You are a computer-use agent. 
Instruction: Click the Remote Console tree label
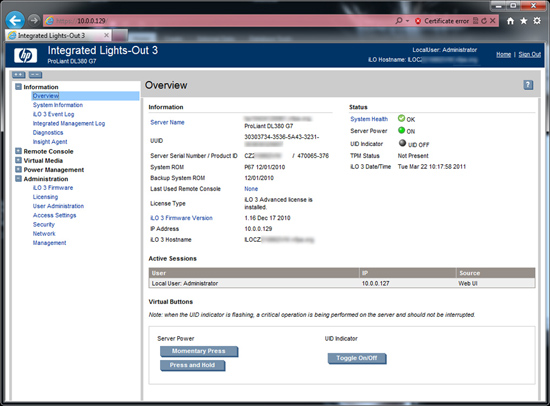[48, 151]
